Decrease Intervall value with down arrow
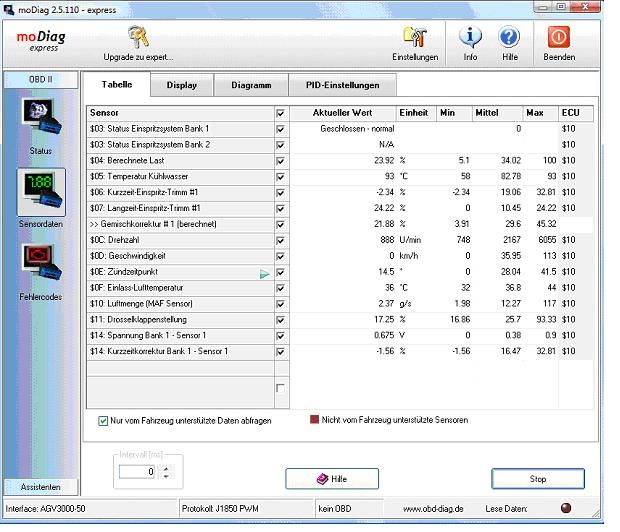Screen dimensions: 620x532 166,476
